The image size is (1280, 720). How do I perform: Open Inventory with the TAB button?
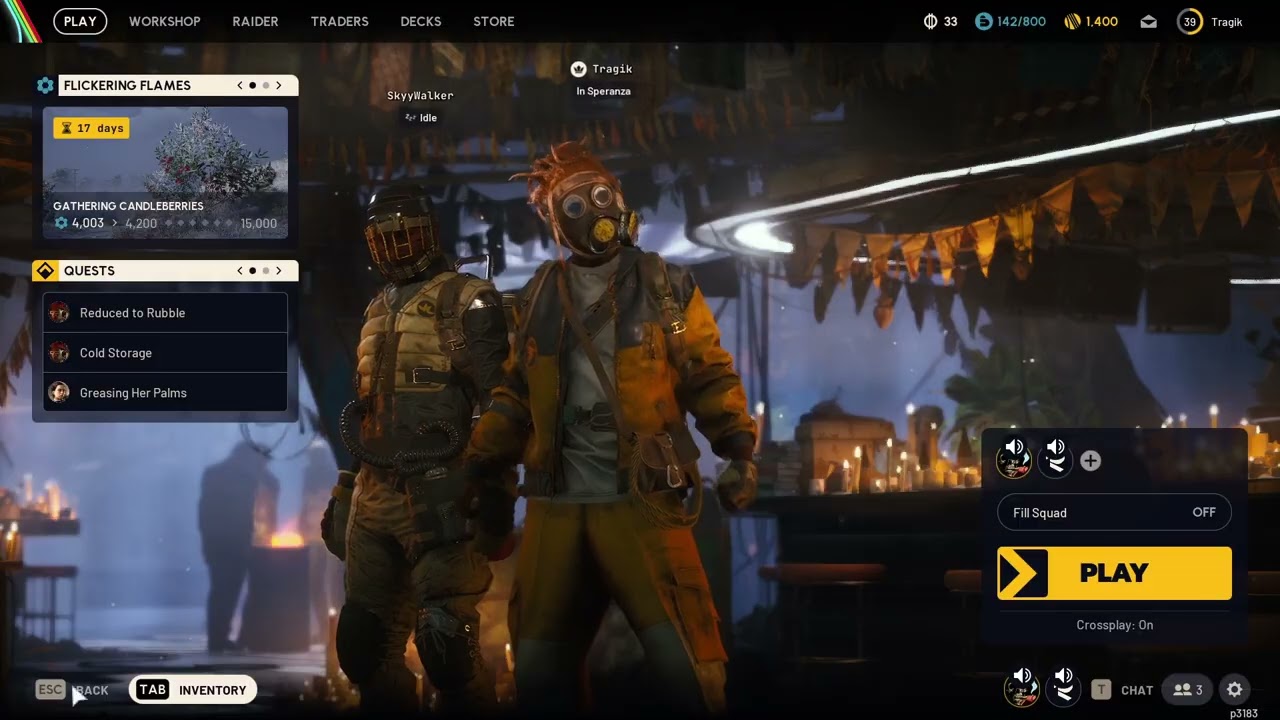pos(193,690)
